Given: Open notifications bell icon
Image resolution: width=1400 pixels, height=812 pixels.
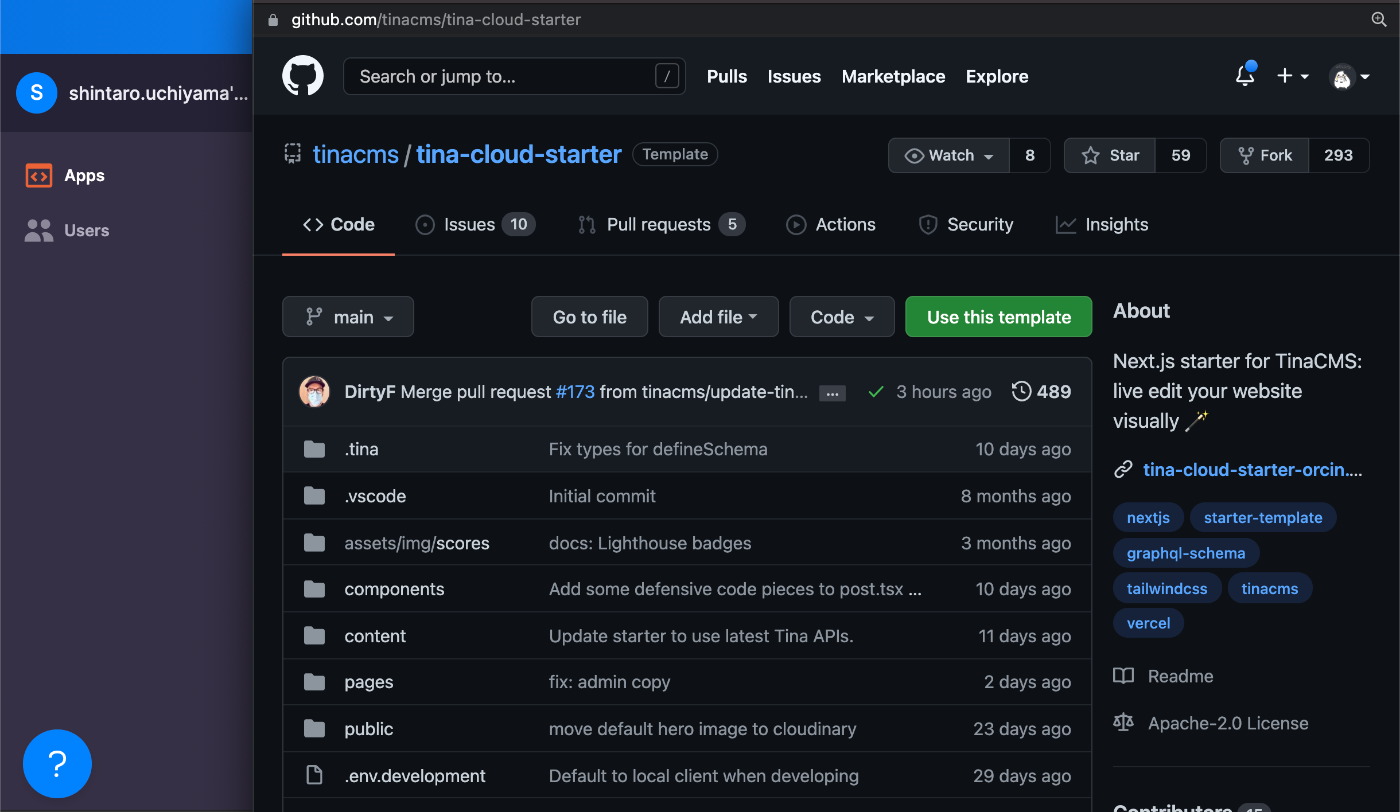Looking at the screenshot, I should coord(1245,75).
